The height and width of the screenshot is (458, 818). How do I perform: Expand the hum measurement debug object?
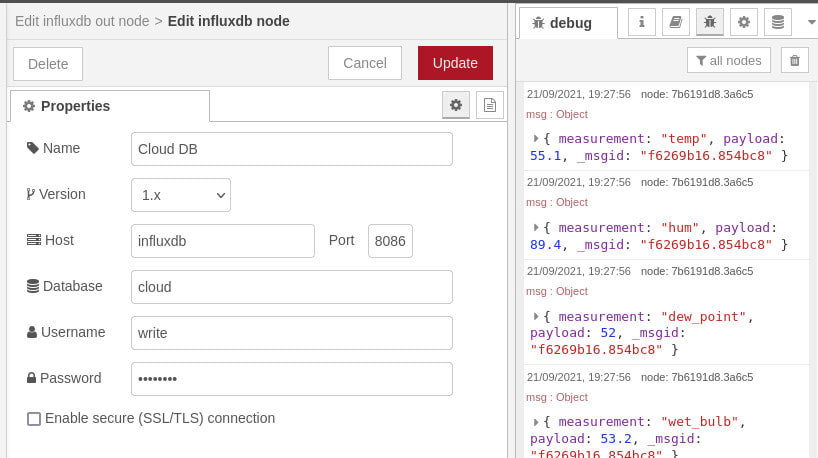tap(536, 227)
